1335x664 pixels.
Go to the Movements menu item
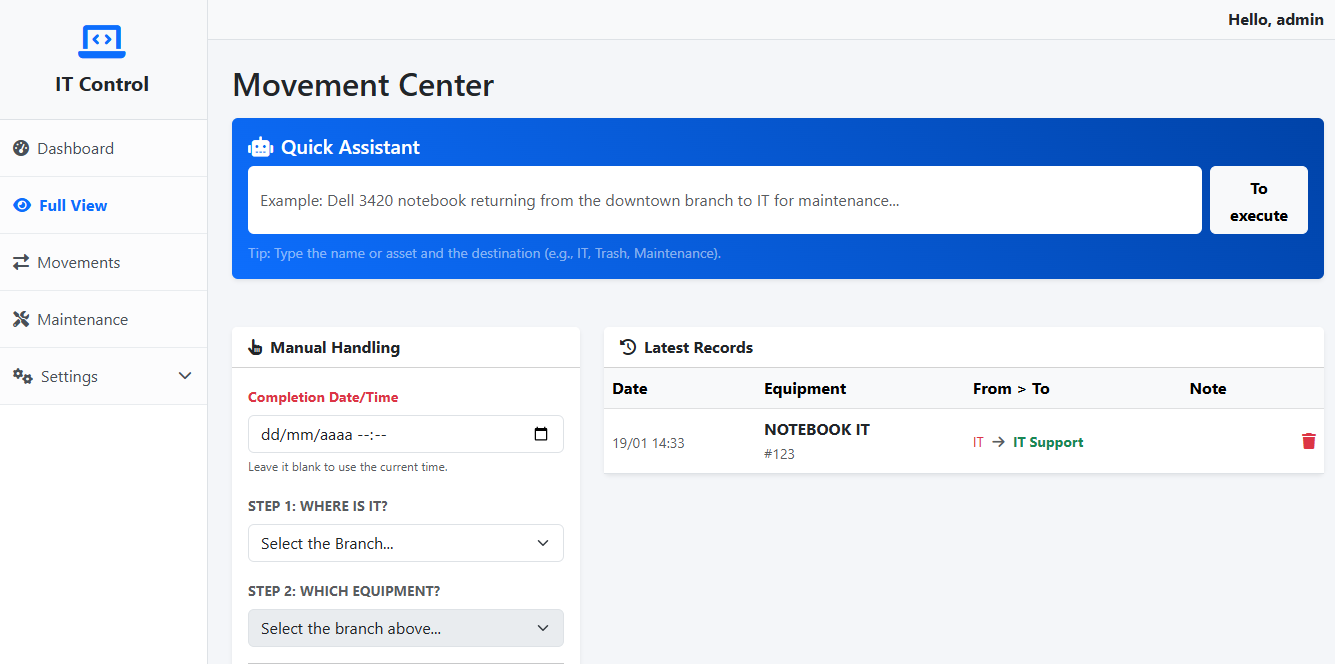(78, 262)
